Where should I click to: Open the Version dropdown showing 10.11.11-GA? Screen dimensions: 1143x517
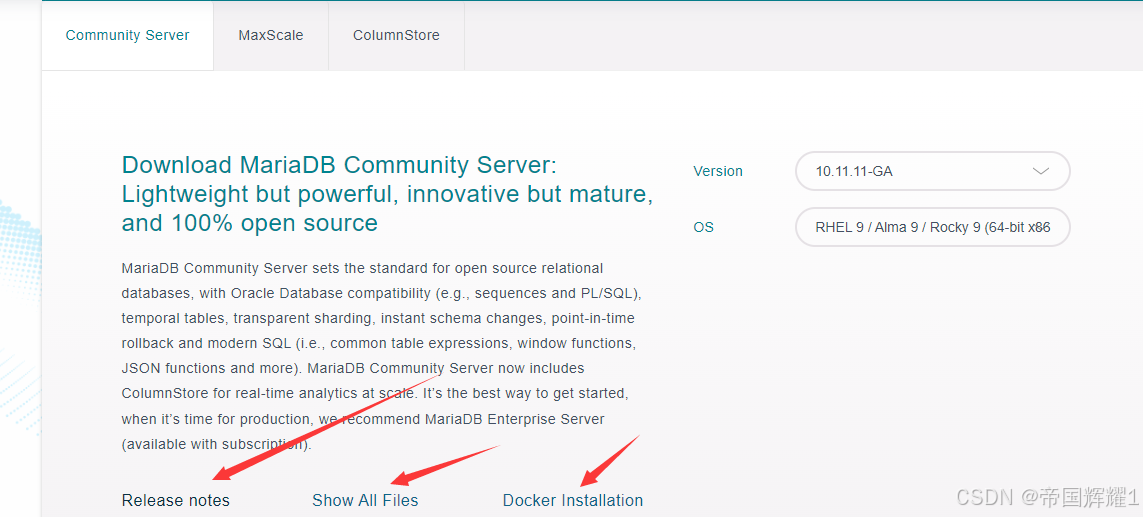pyautogui.click(x=932, y=171)
